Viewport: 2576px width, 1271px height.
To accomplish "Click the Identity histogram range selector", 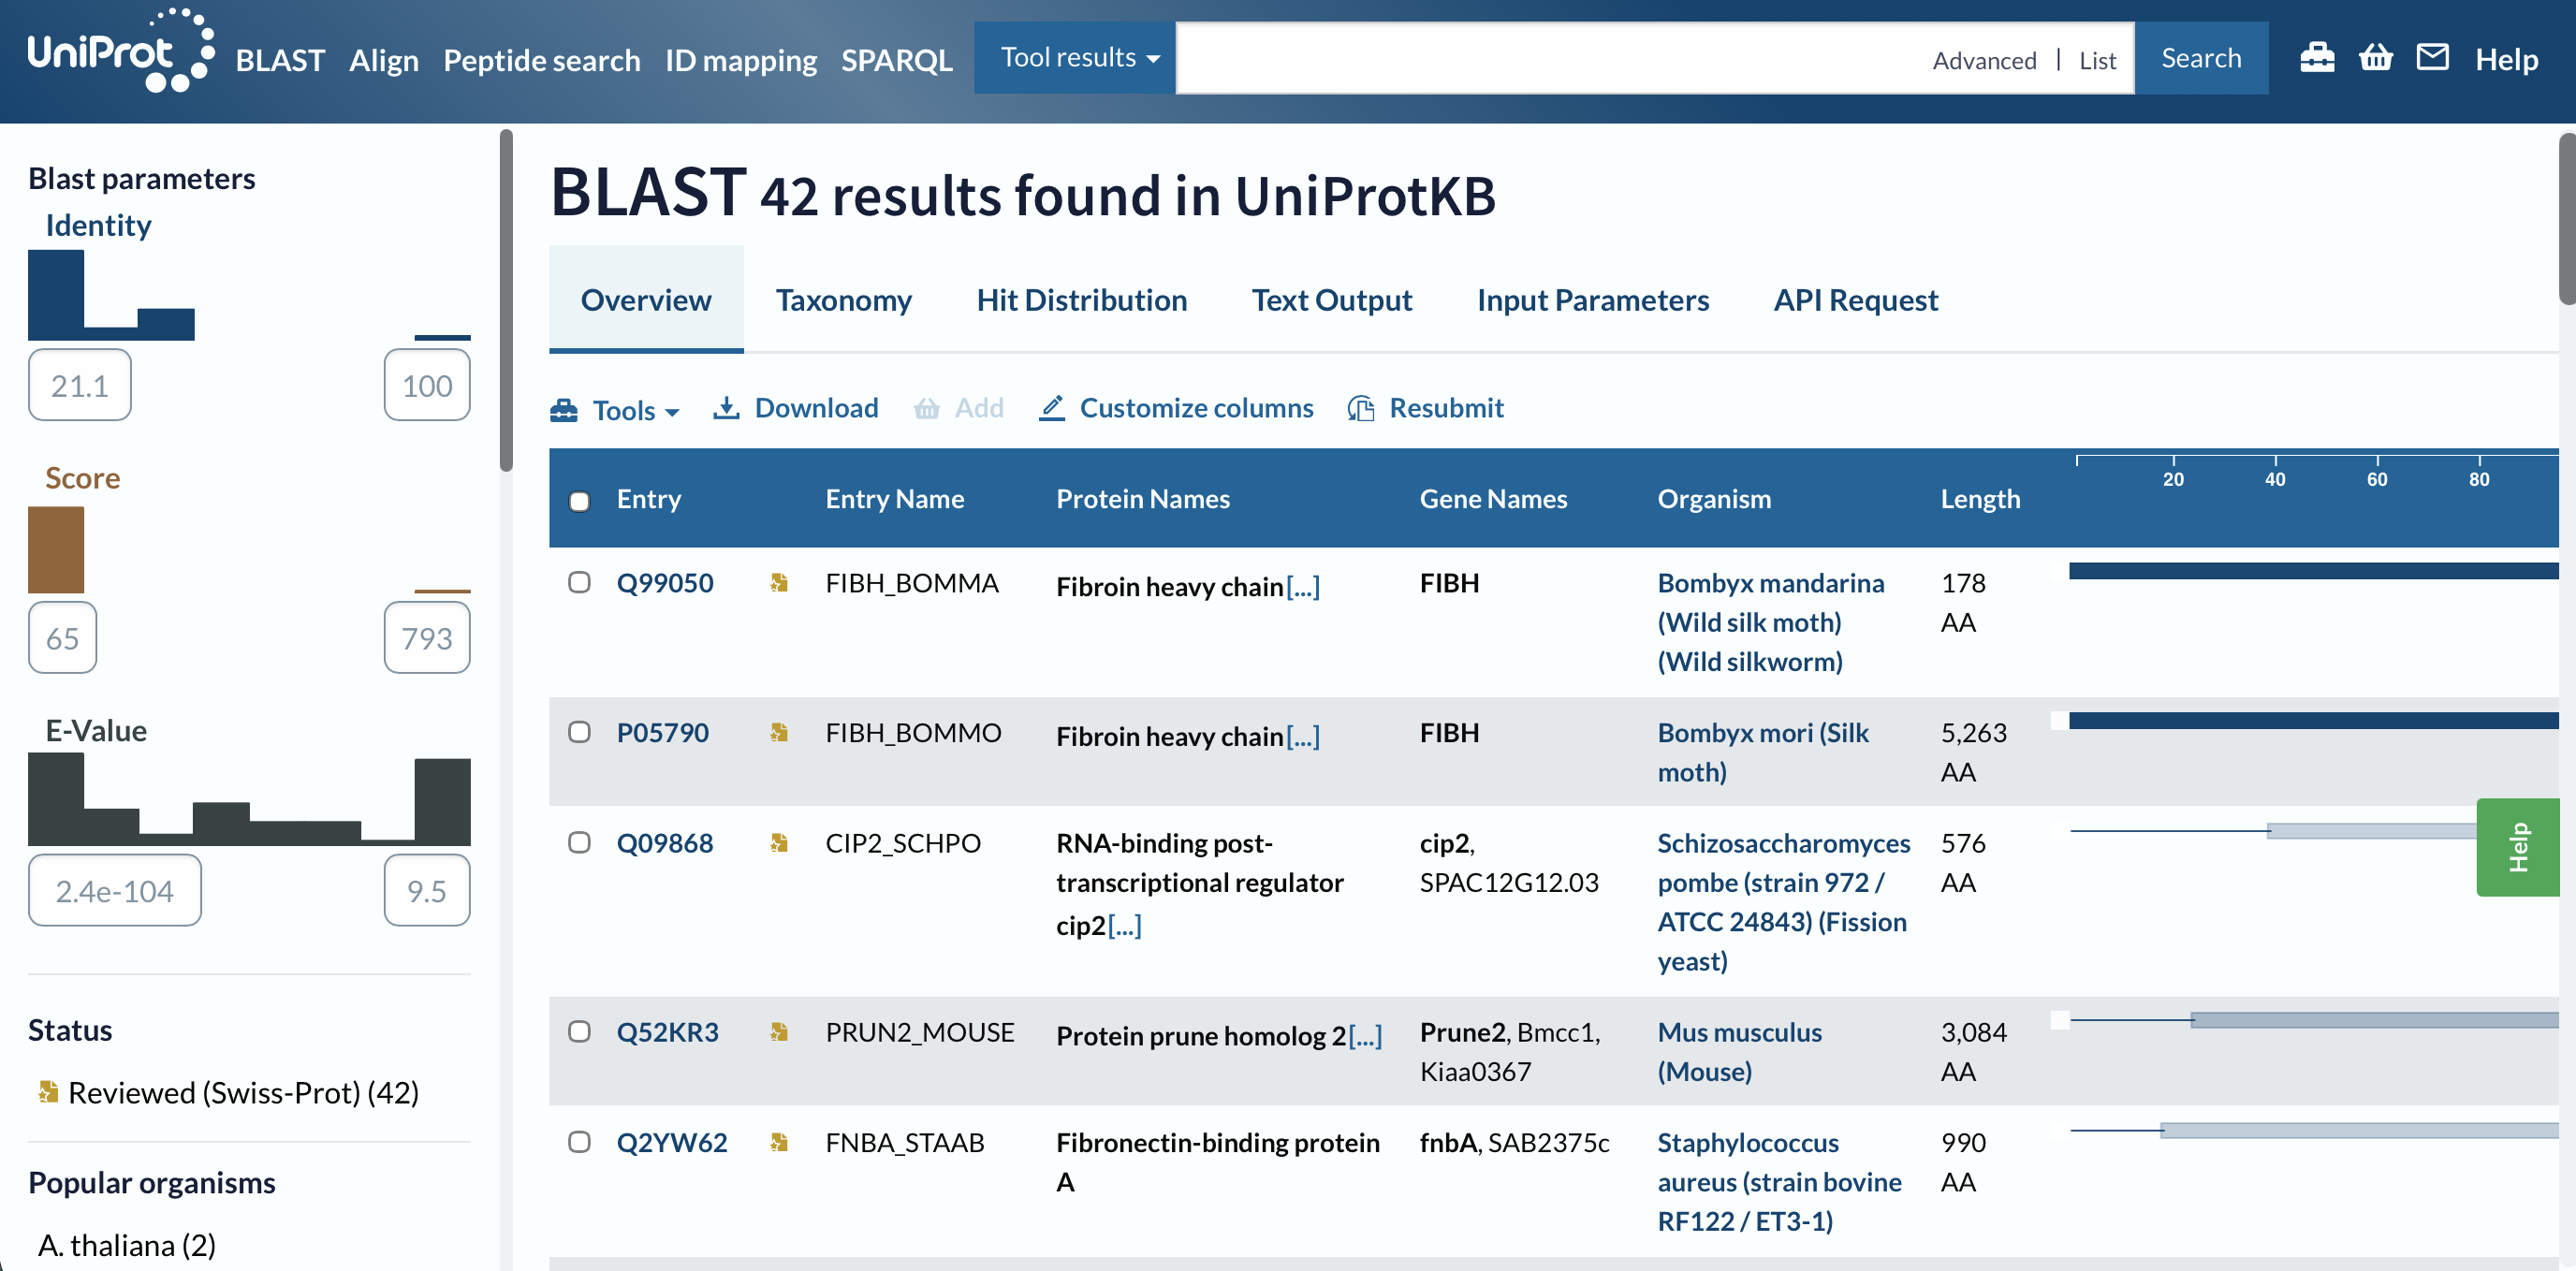I will click(249, 295).
